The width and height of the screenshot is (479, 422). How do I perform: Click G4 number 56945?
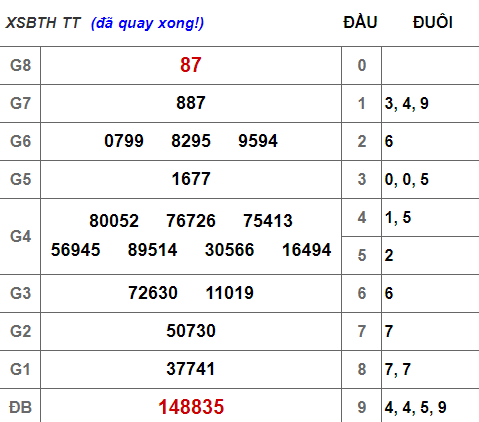coord(75,250)
